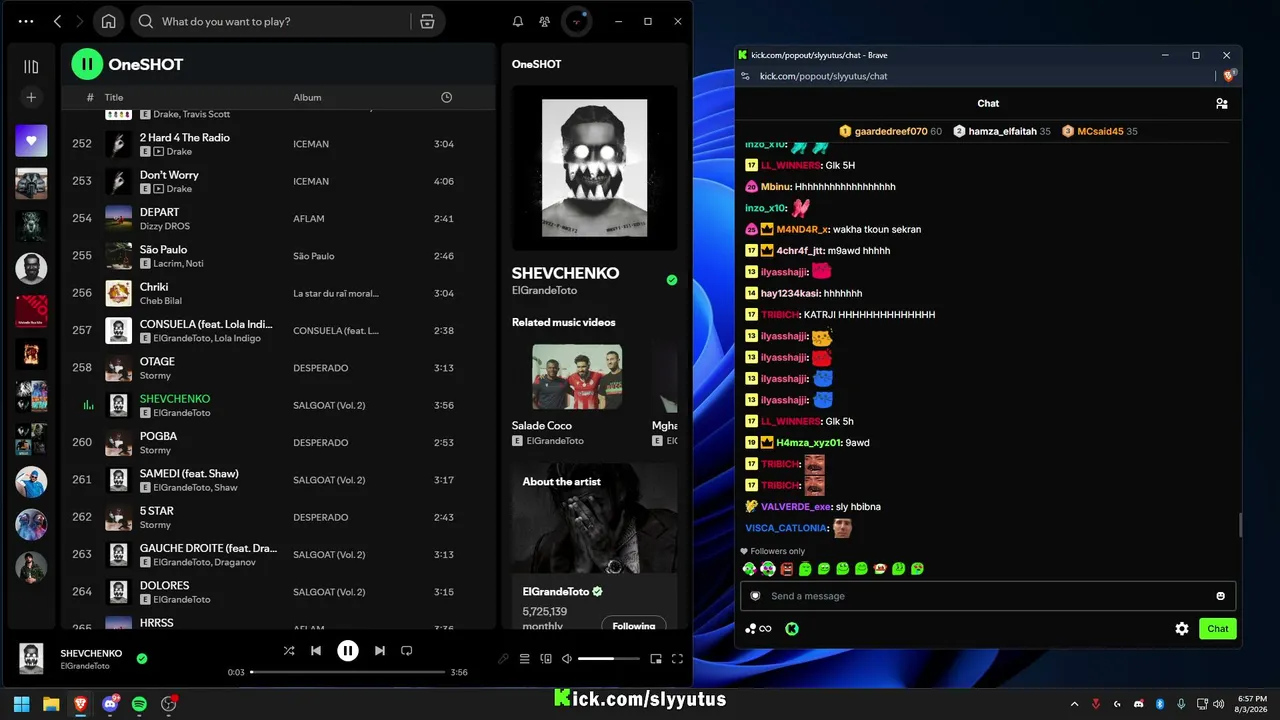Unfollow ElGrandeToto via Following button
The height and width of the screenshot is (720, 1280).
tap(633, 624)
